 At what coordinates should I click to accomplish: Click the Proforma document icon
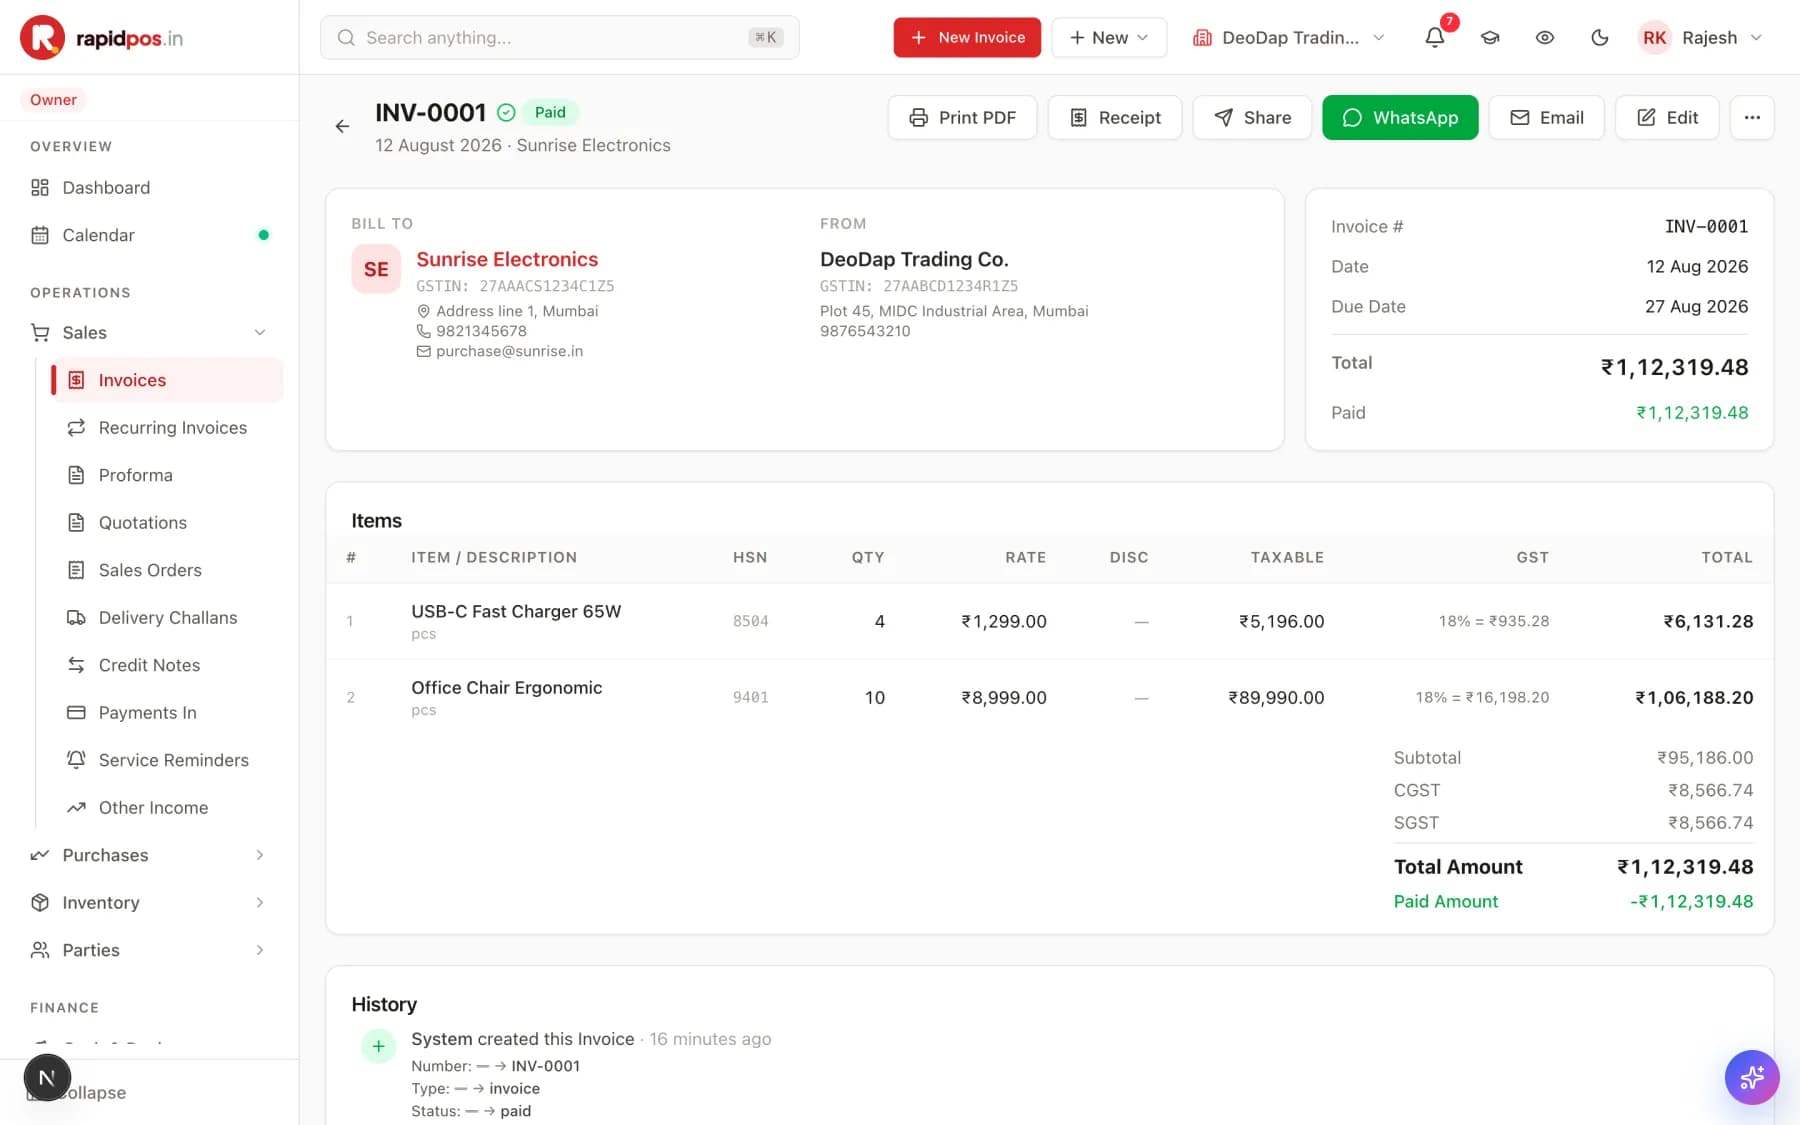[x=76, y=475]
